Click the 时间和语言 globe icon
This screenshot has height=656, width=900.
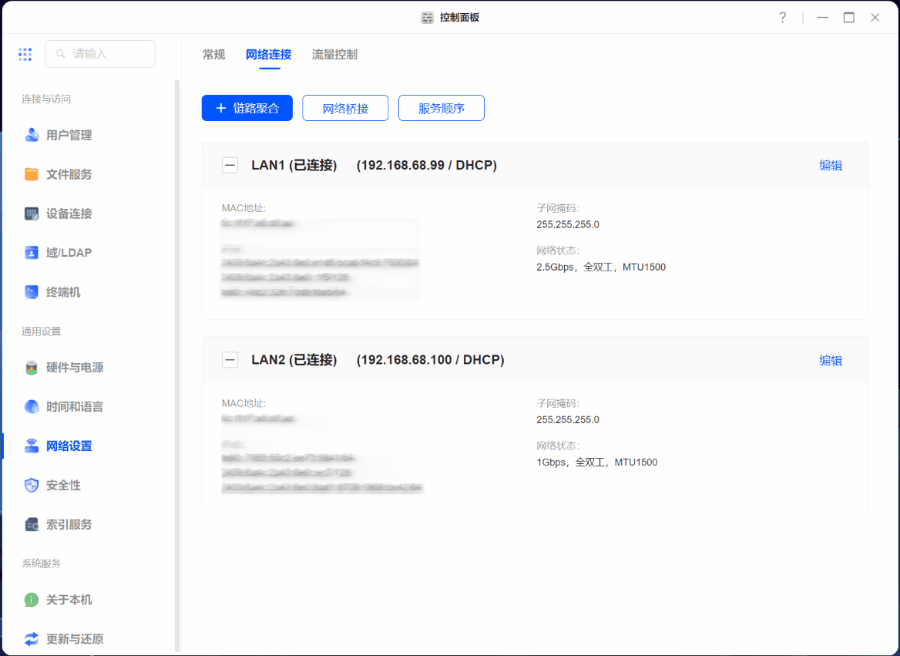pyautogui.click(x=32, y=407)
